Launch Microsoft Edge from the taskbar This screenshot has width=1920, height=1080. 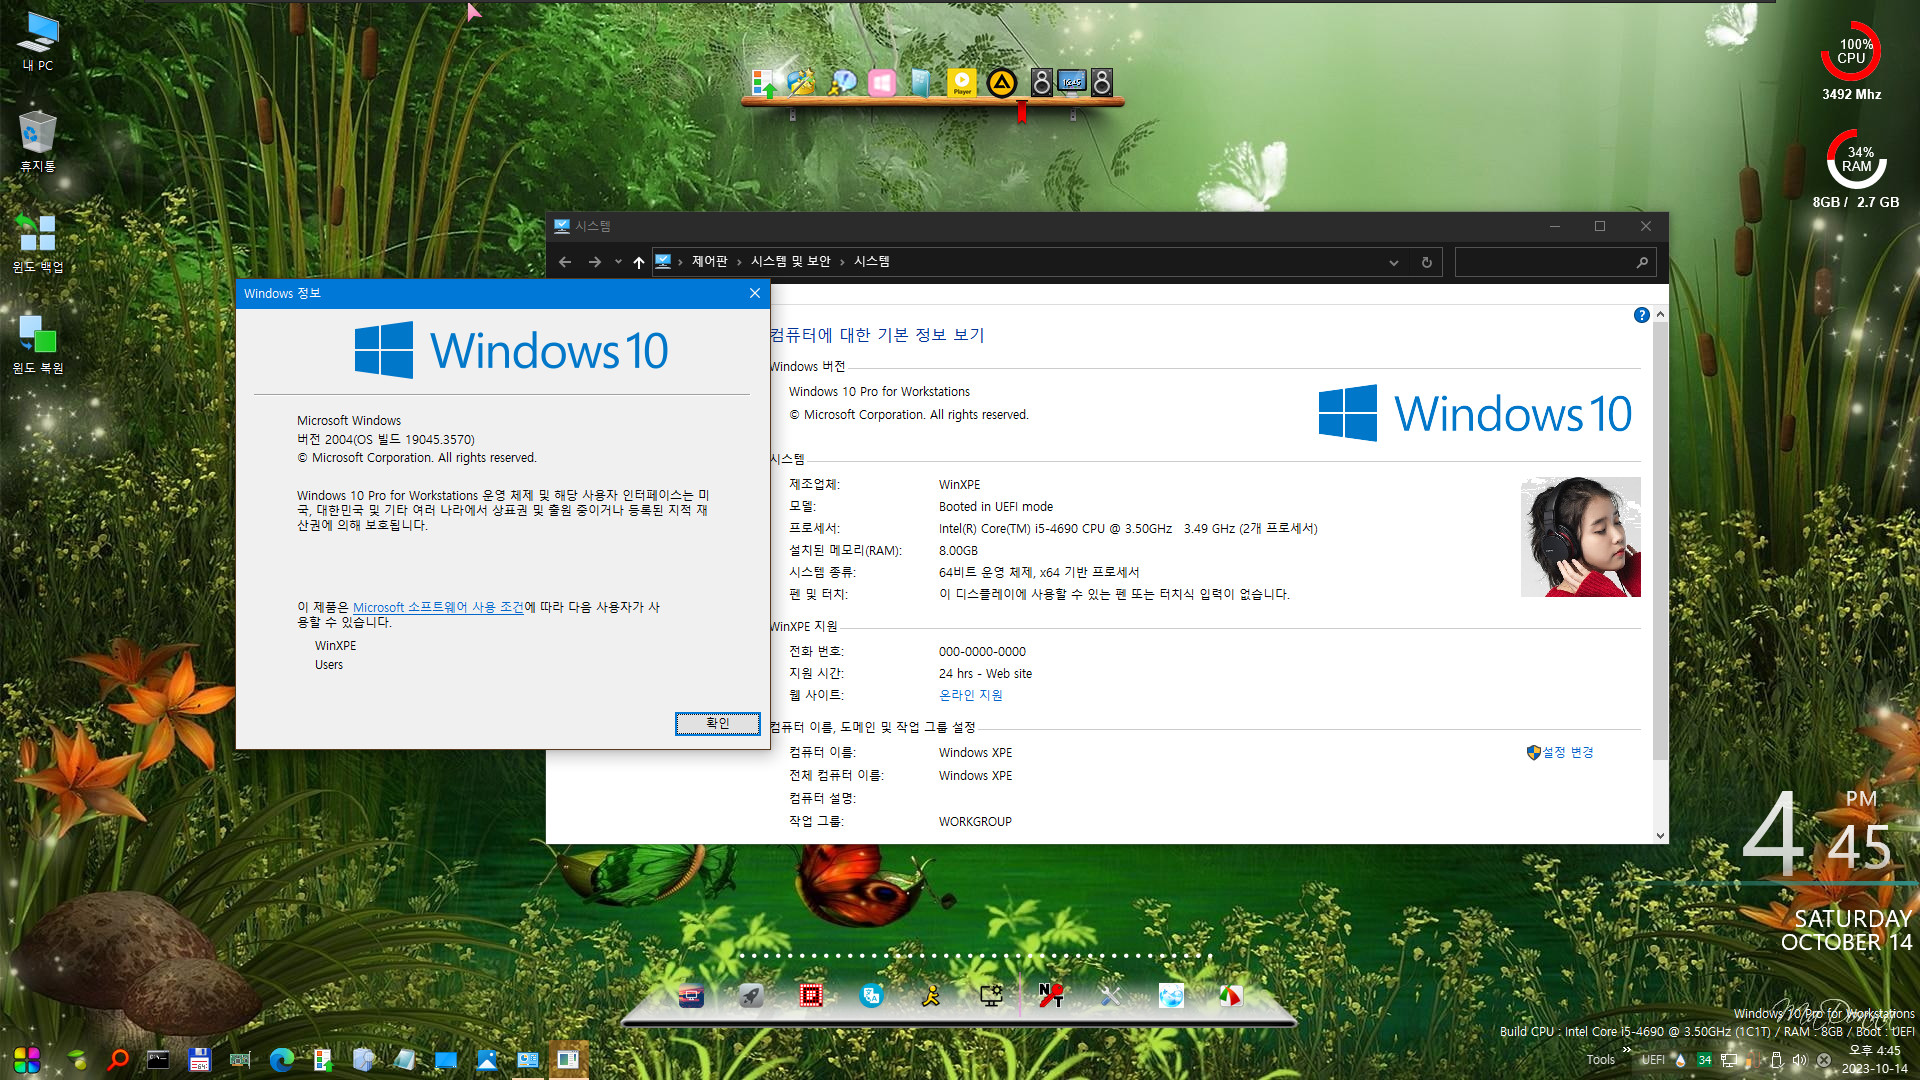(x=281, y=1059)
